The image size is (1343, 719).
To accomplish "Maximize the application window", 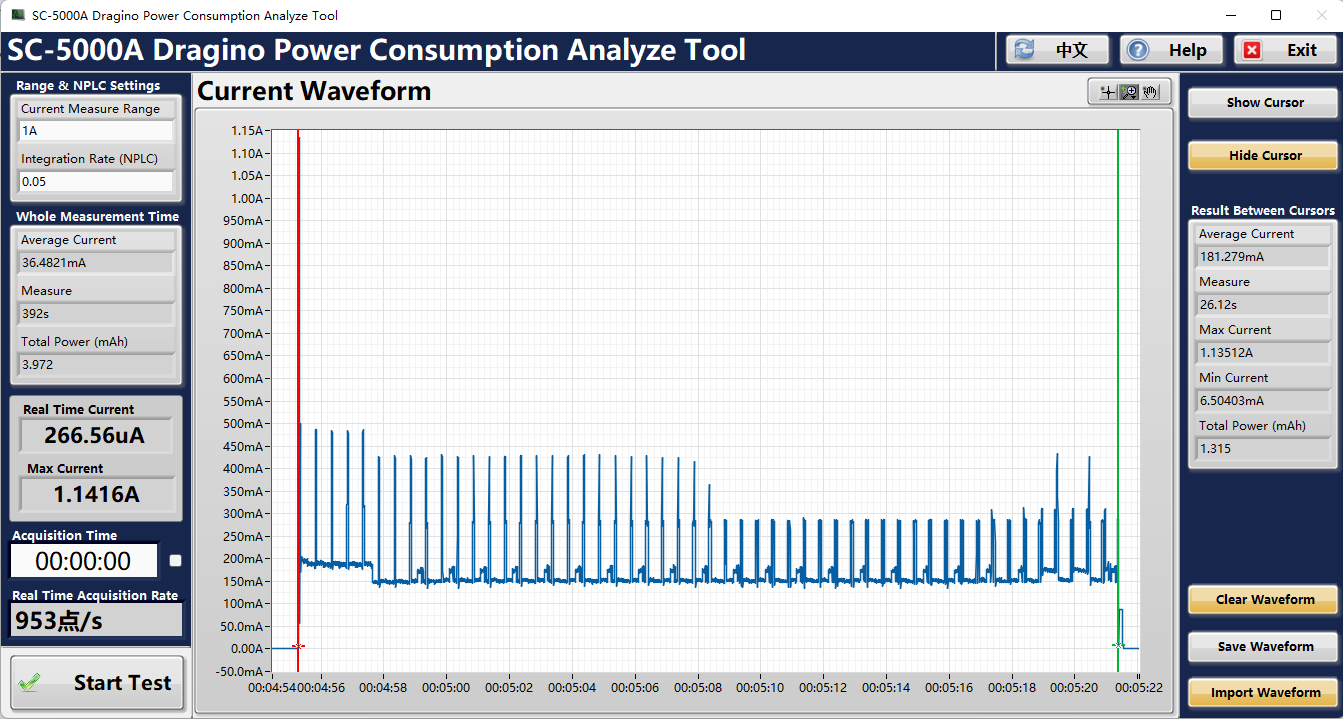I will click(1276, 15).
